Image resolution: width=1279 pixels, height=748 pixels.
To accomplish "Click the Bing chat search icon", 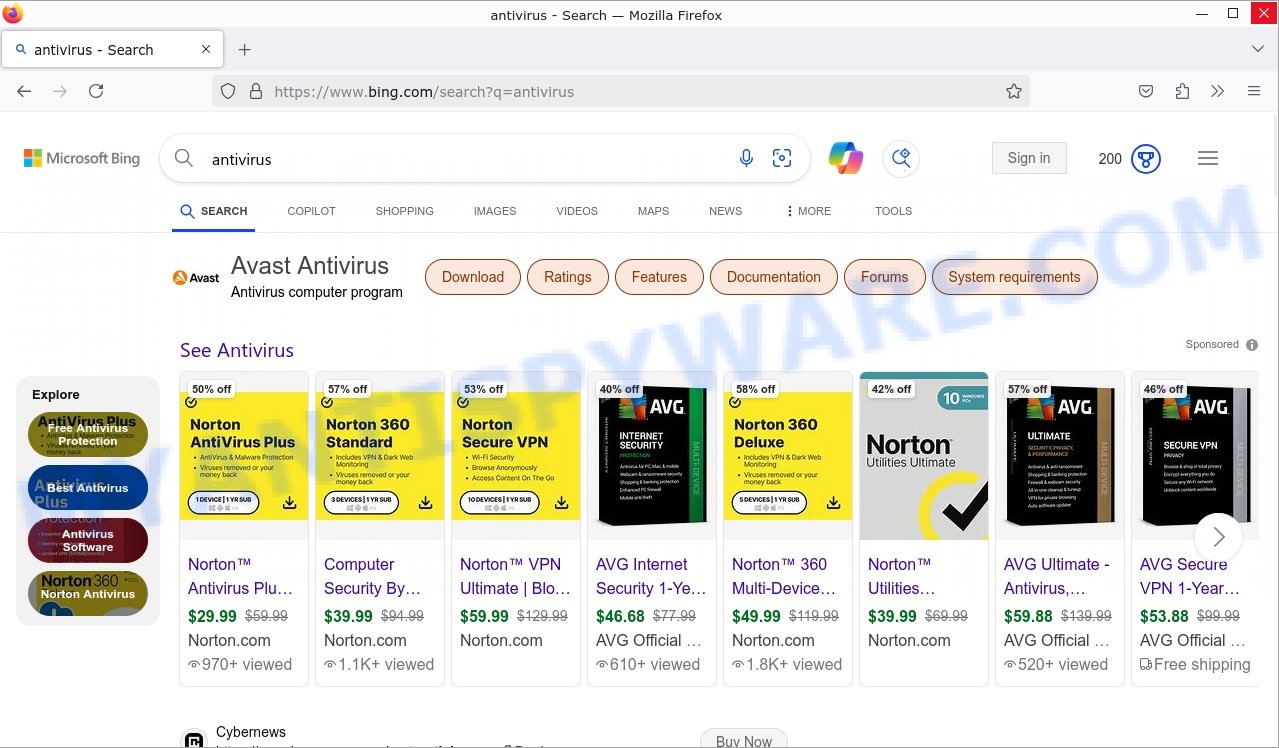I will 901,158.
